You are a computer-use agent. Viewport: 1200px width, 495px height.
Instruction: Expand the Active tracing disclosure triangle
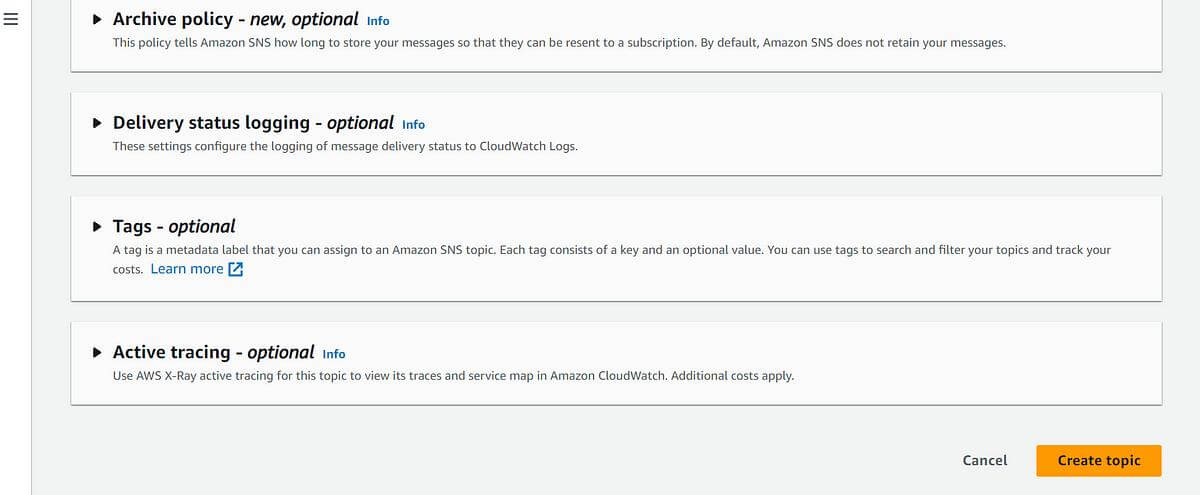97,353
